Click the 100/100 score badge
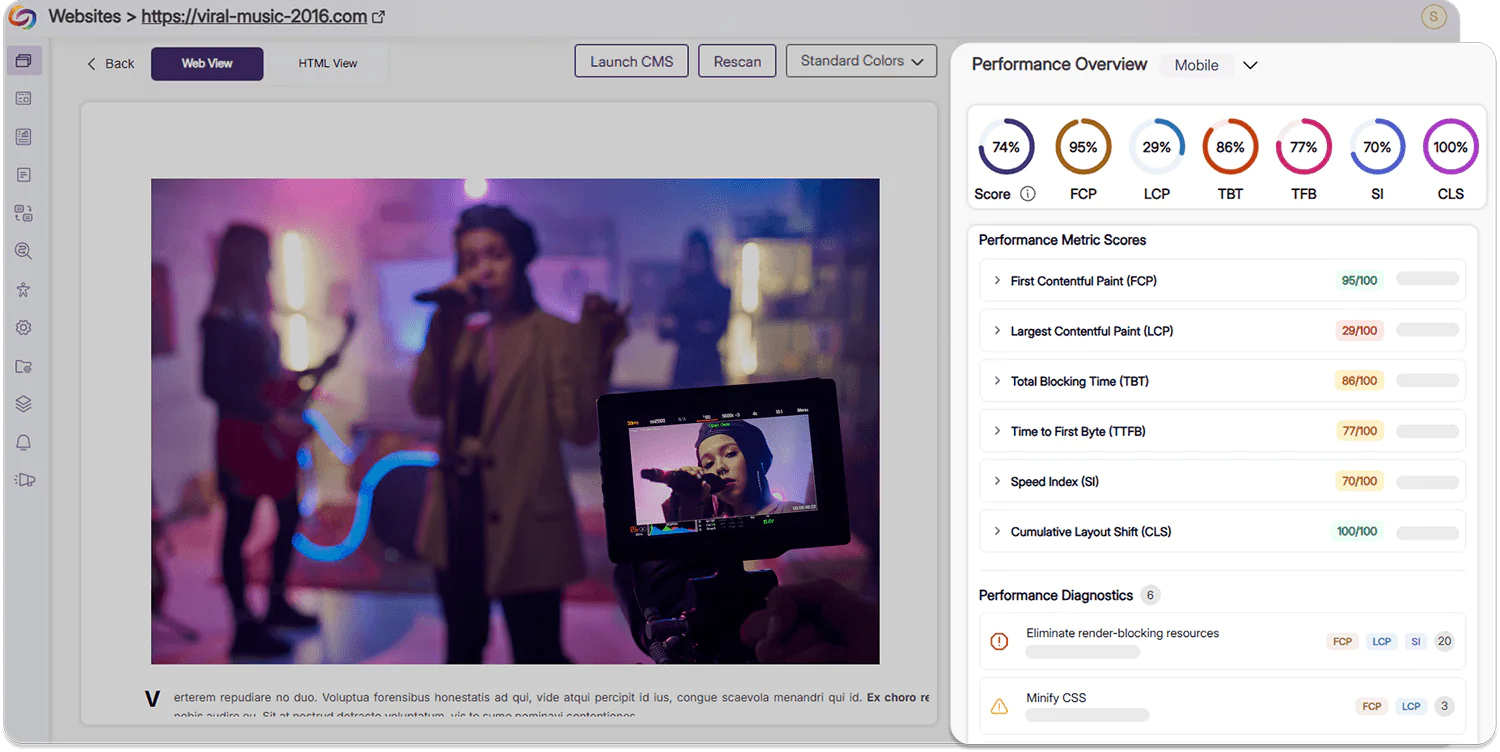1500x752 pixels. pyautogui.click(x=1357, y=531)
